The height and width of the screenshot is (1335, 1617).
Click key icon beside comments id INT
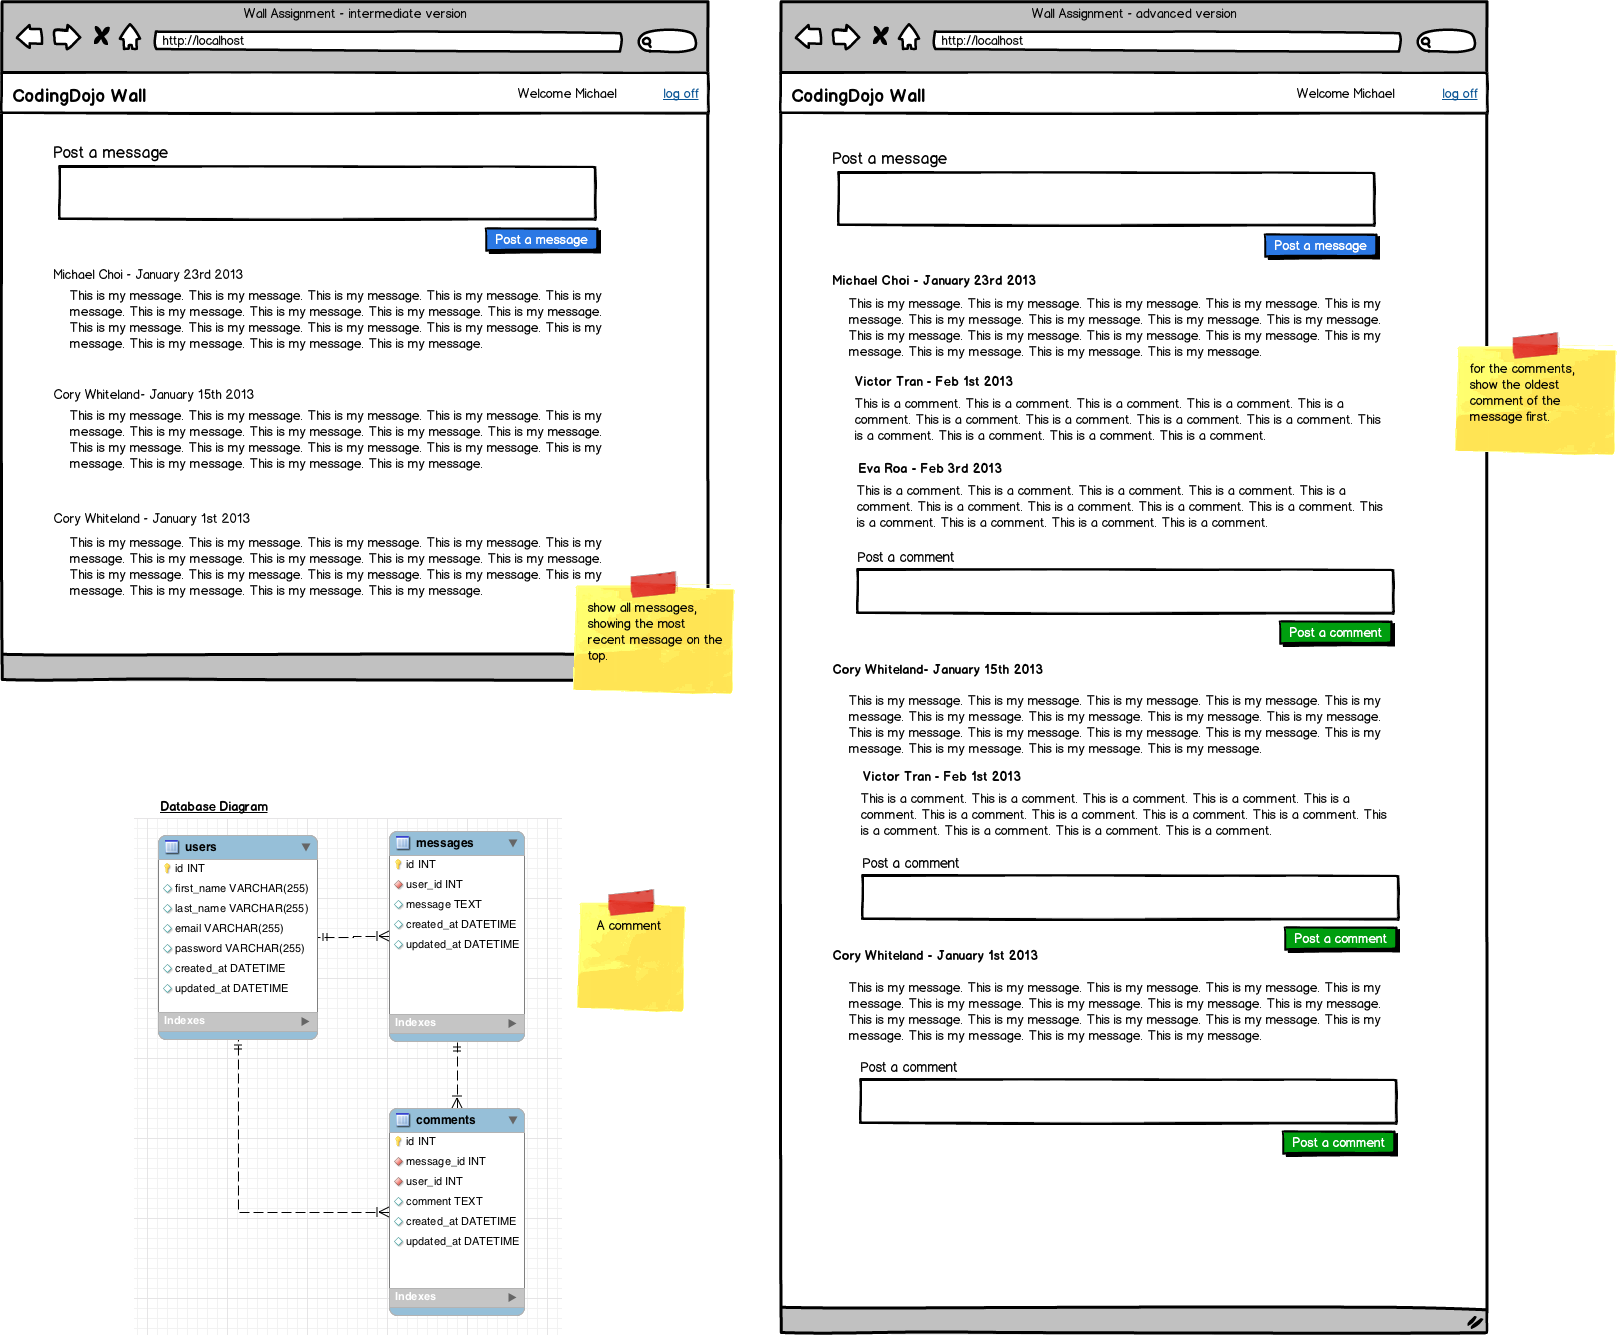398,1141
